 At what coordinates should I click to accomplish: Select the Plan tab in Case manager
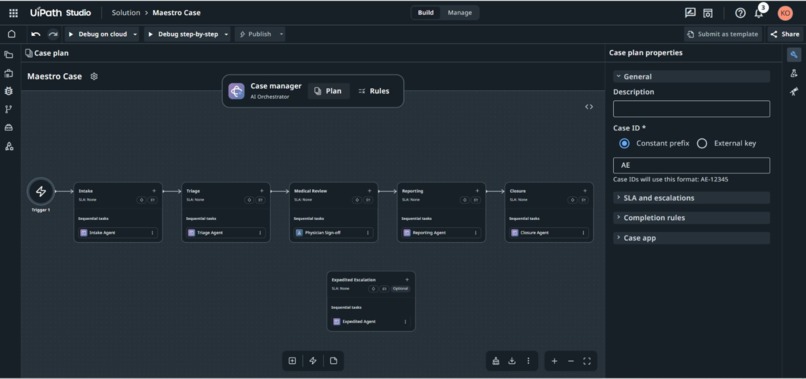328,91
